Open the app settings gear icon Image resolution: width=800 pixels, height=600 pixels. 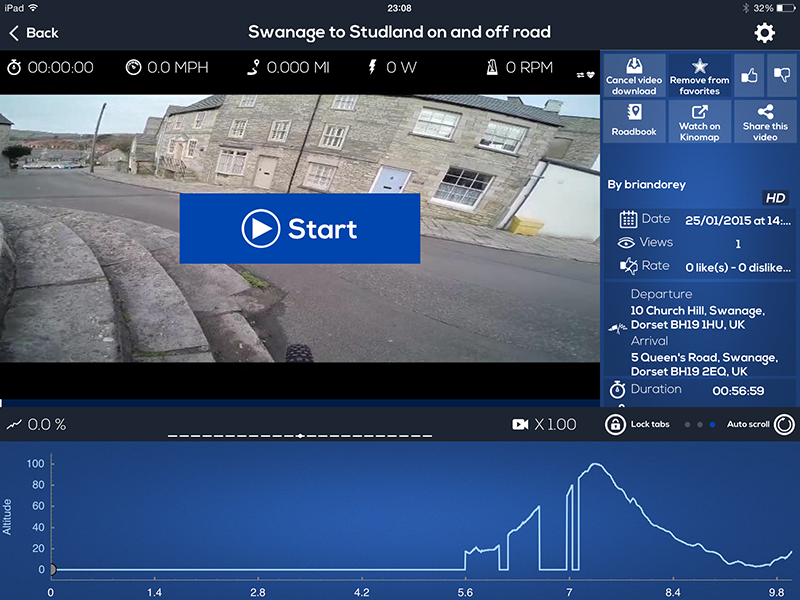click(x=765, y=31)
